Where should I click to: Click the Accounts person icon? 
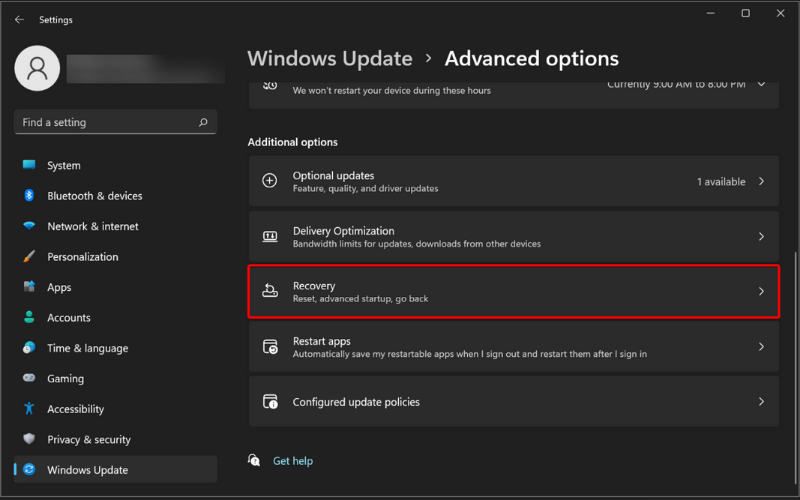(29, 317)
